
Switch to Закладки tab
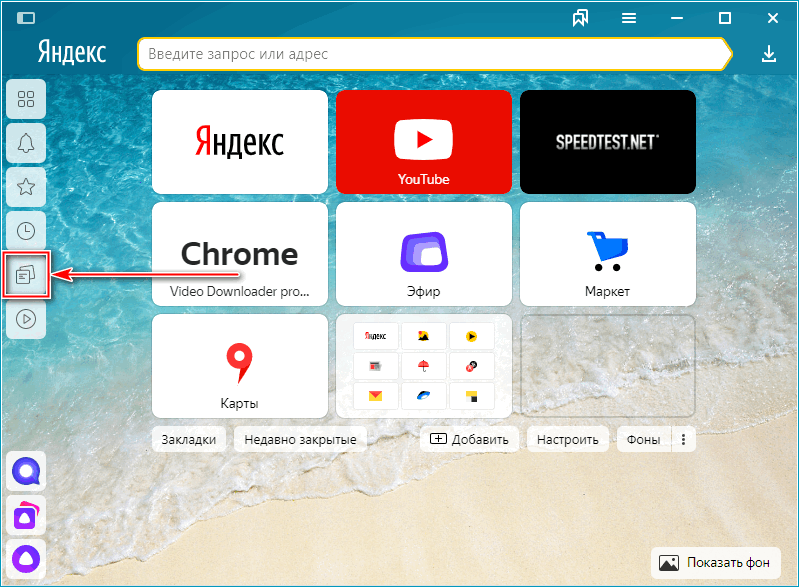coord(188,439)
